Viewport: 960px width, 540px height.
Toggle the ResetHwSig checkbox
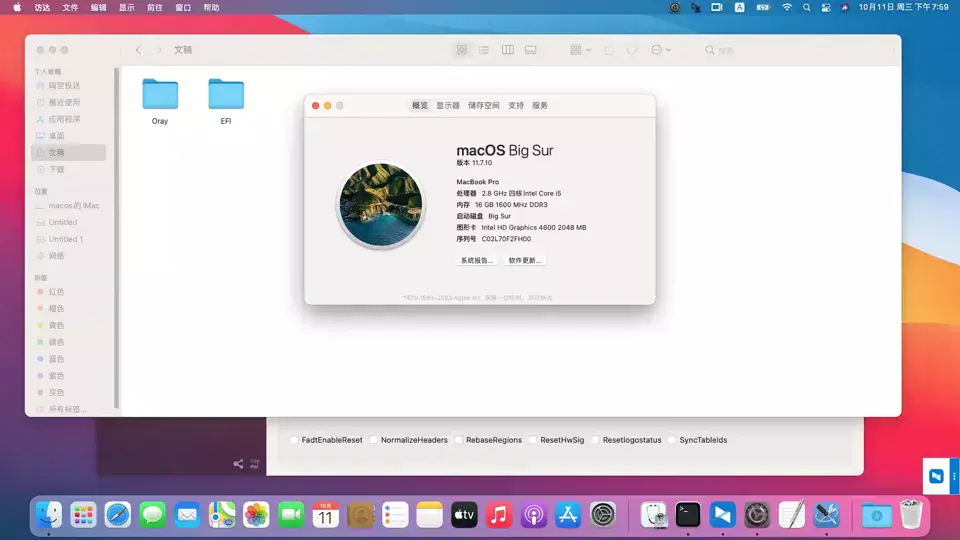[533, 440]
